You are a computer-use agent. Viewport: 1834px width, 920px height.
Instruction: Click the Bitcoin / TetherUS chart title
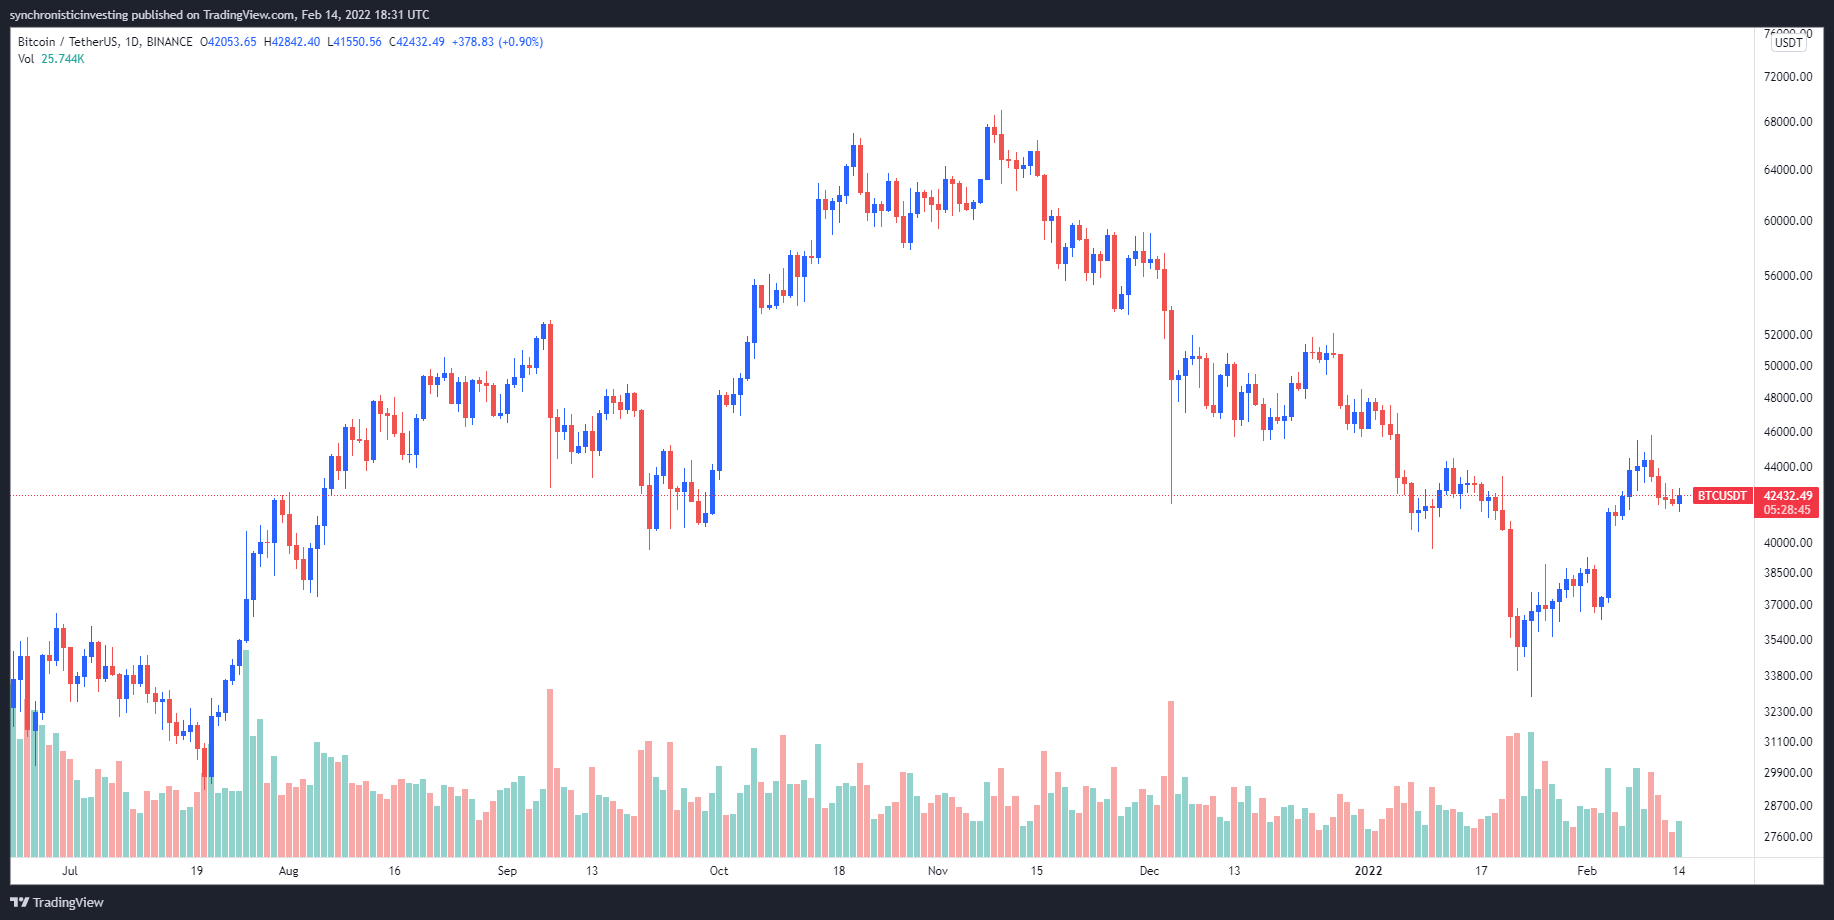point(105,42)
